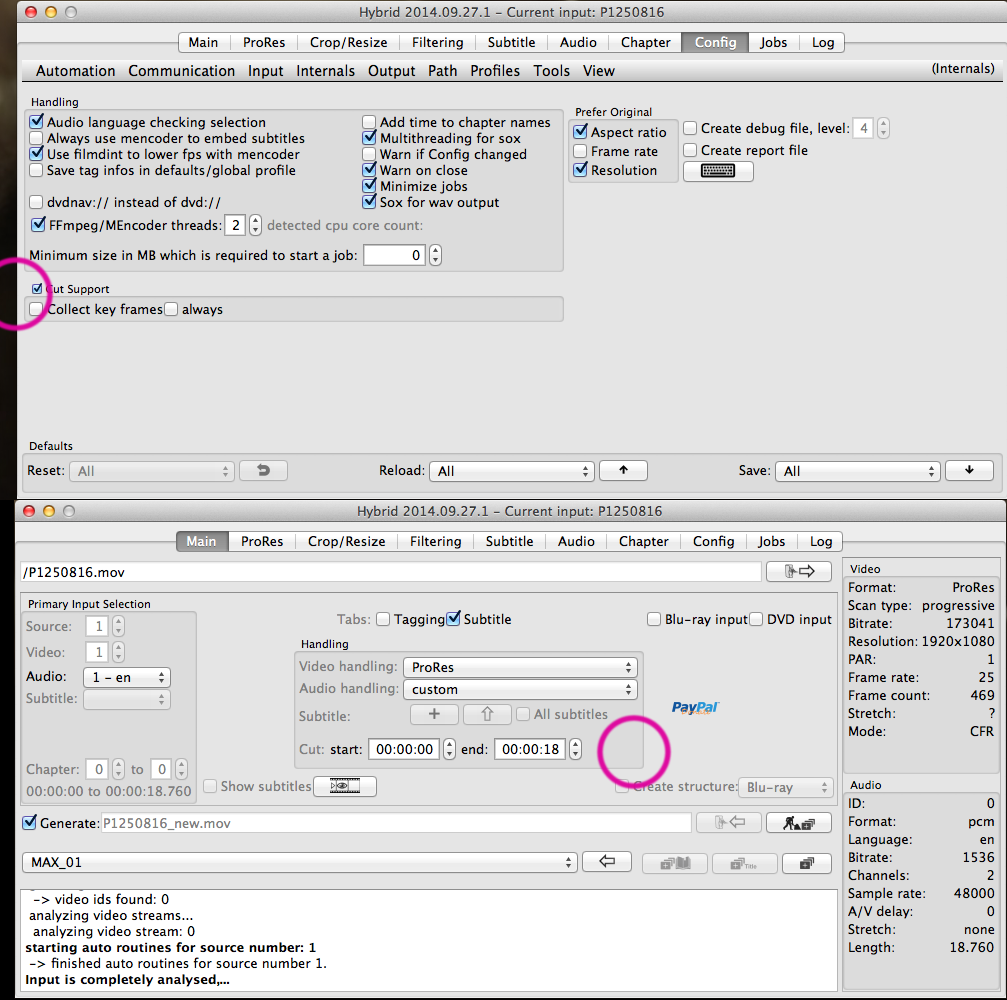Click the Cut end time field 00:00:18
The width and height of the screenshot is (1007, 1000).
530,749
